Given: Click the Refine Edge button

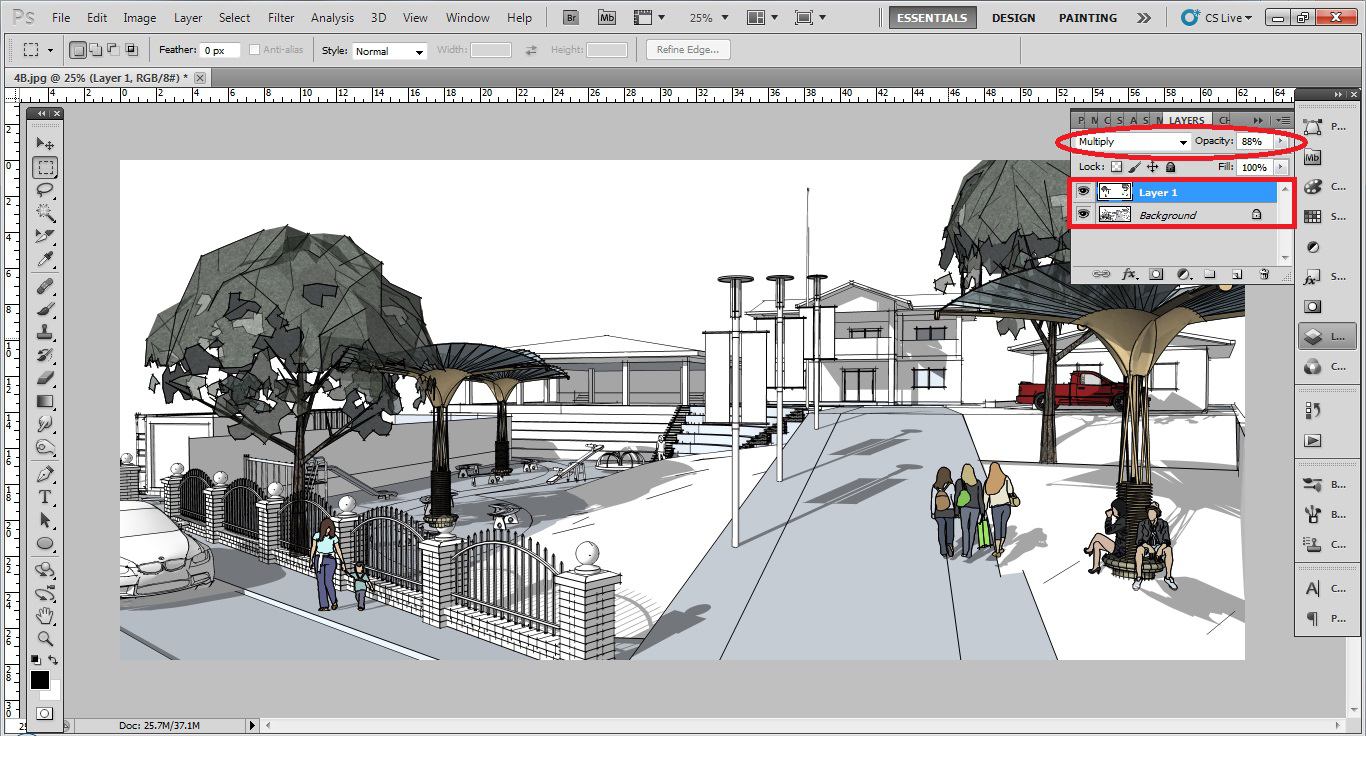Looking at the screenshot, I should pos(687,49).
